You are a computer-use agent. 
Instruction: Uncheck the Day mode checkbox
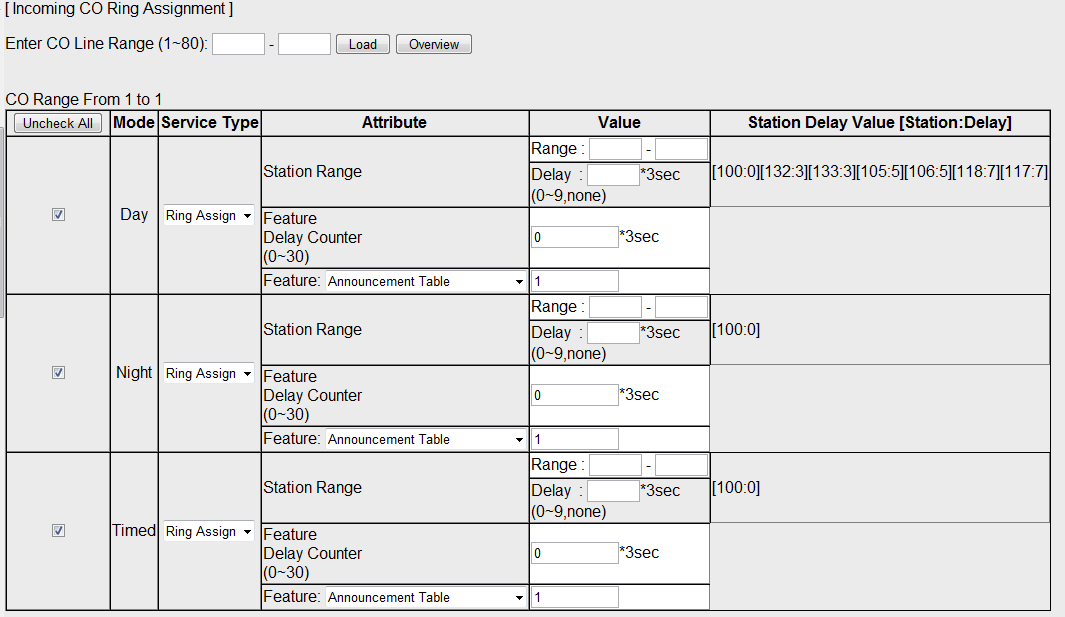pyautogui.click(x=58, y=215)
